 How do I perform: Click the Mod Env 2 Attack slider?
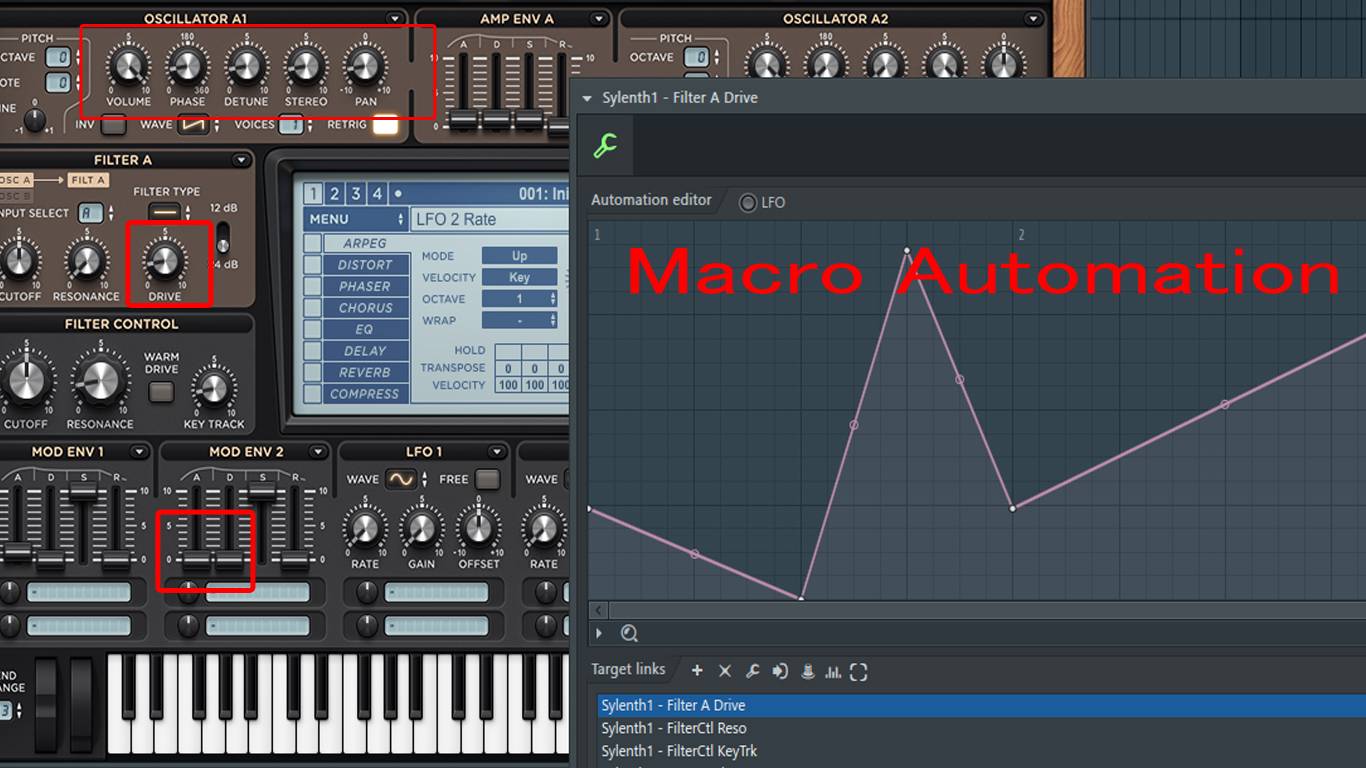pyautogui.click(x=196, y=558)
